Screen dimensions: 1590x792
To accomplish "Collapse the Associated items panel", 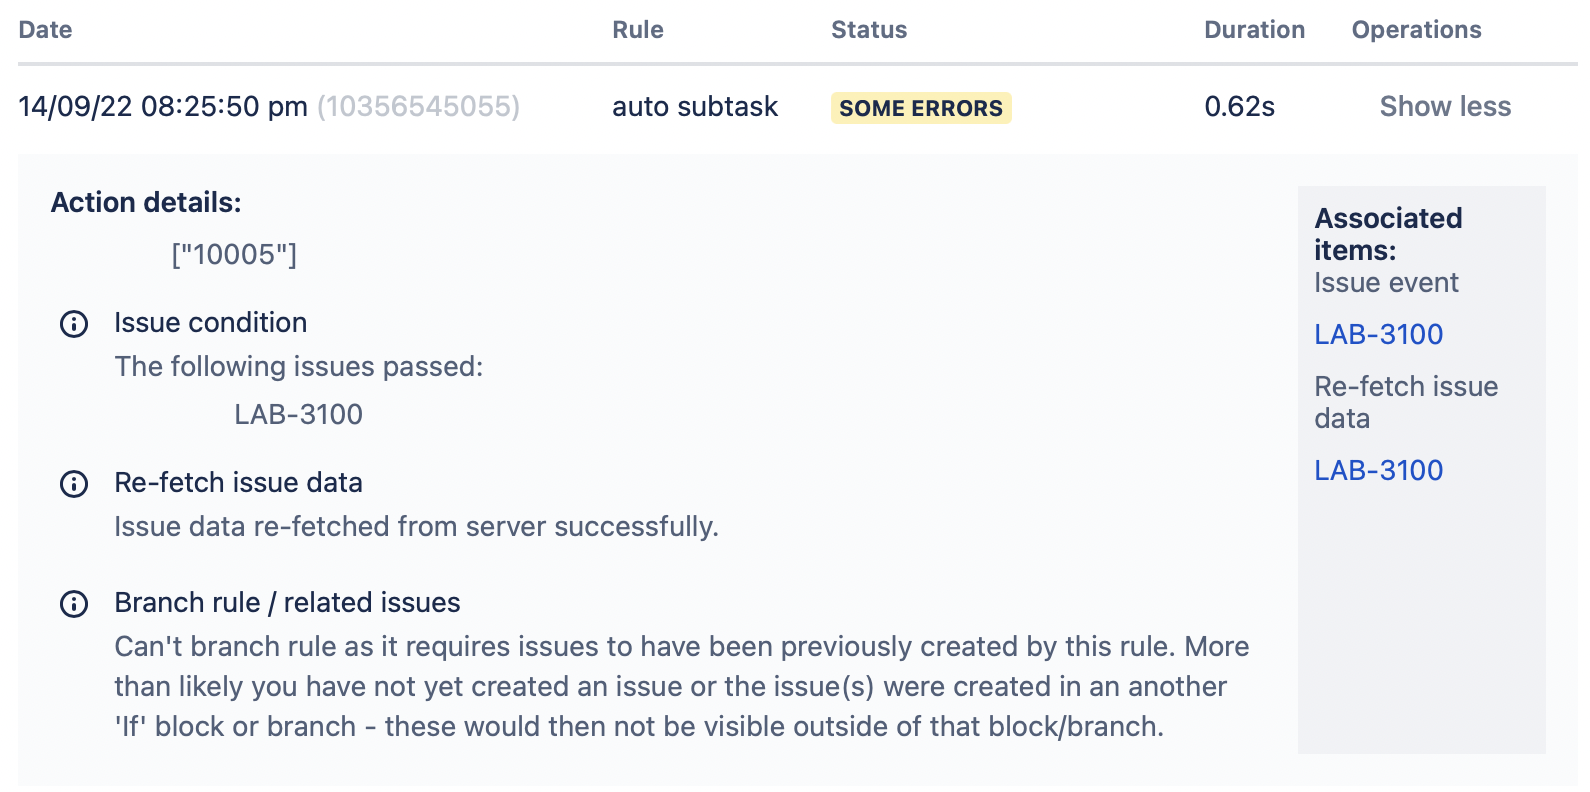I will click(x=1389, y=233).
